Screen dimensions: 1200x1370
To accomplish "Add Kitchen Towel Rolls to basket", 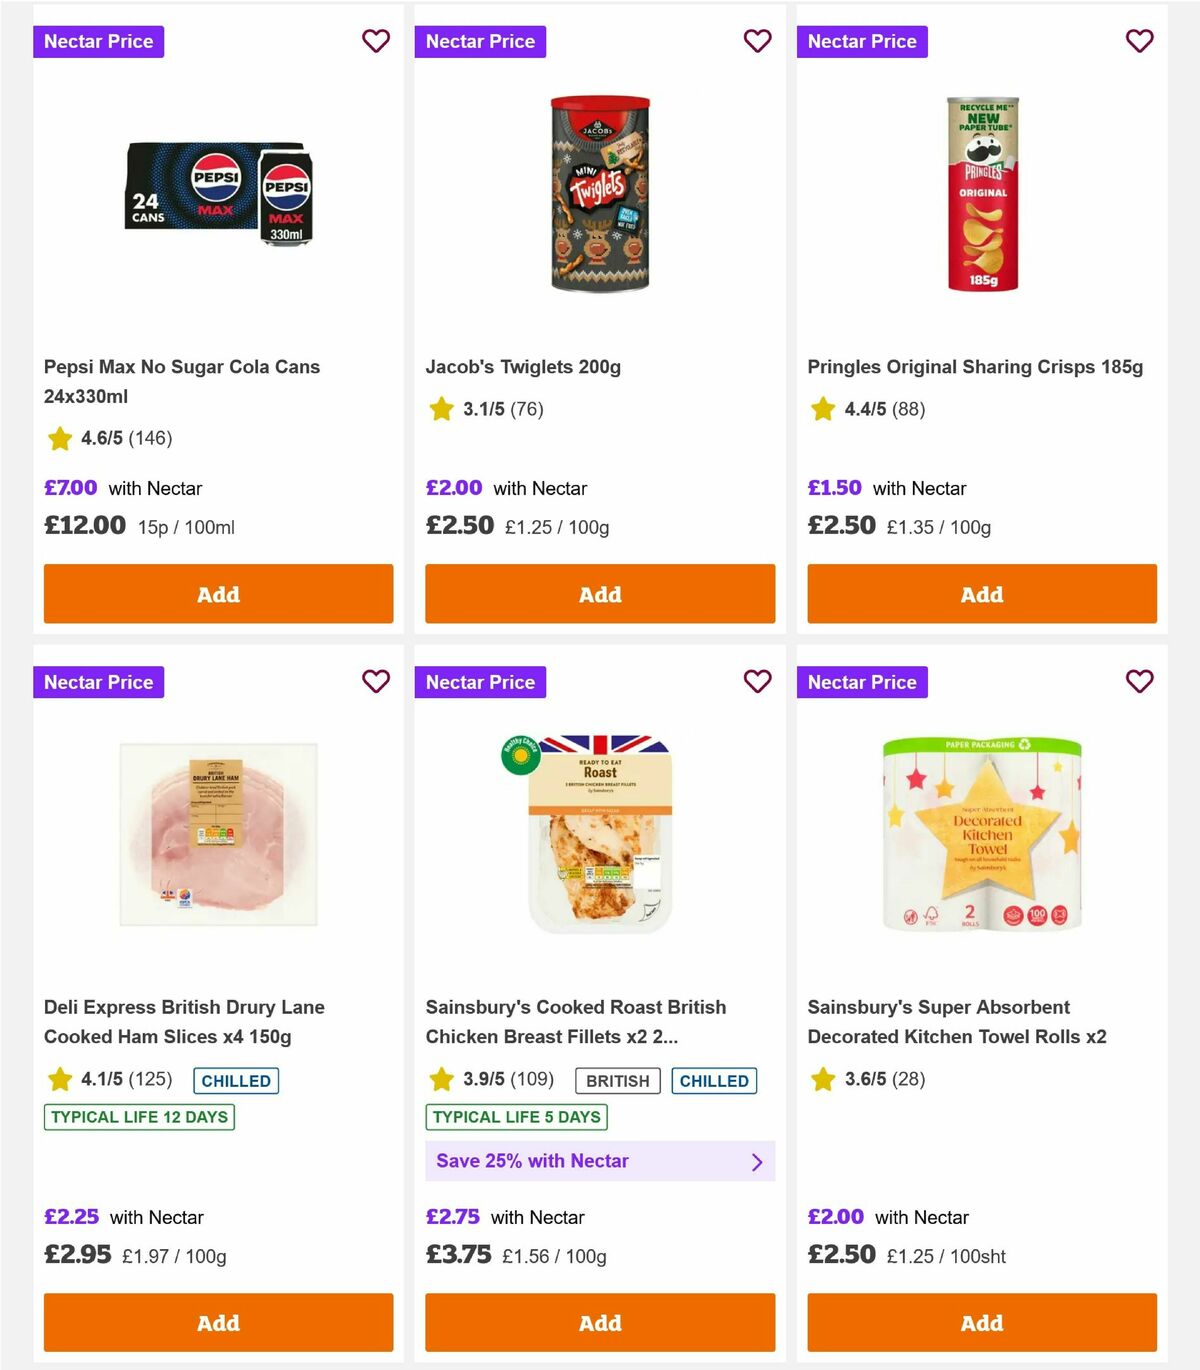I will [981, 1322].
